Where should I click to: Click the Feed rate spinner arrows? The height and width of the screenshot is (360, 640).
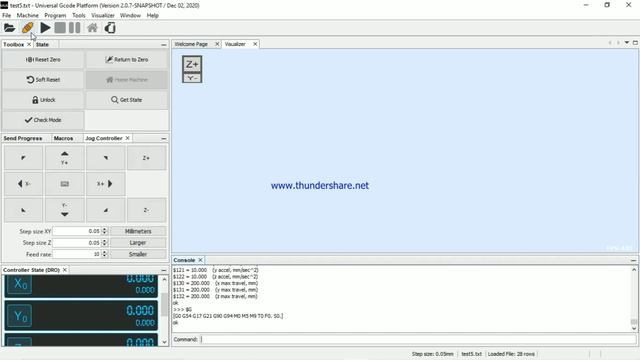point(104,254)
